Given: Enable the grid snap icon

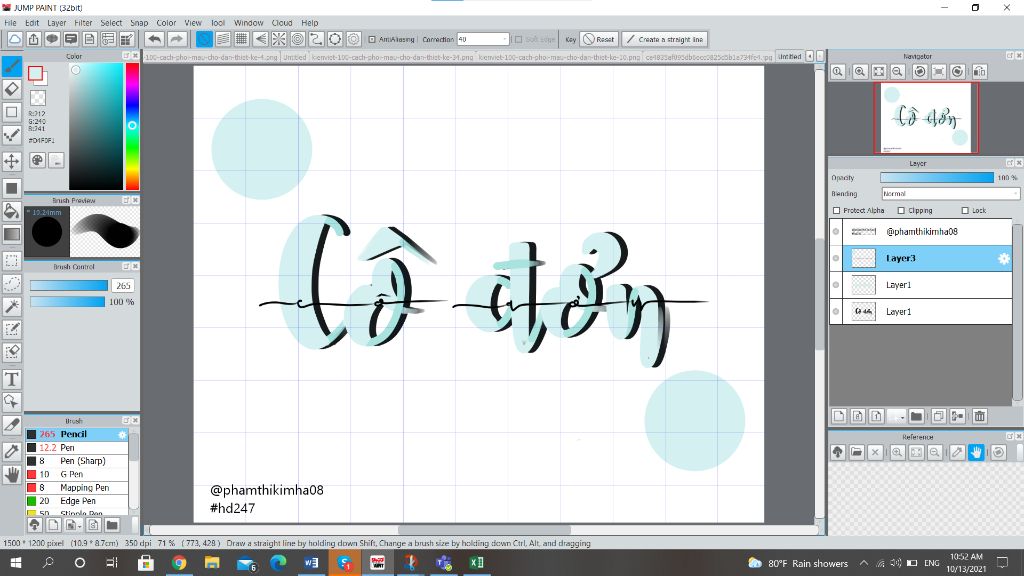Looking at the screenshot, I should [x=242, y=39].
